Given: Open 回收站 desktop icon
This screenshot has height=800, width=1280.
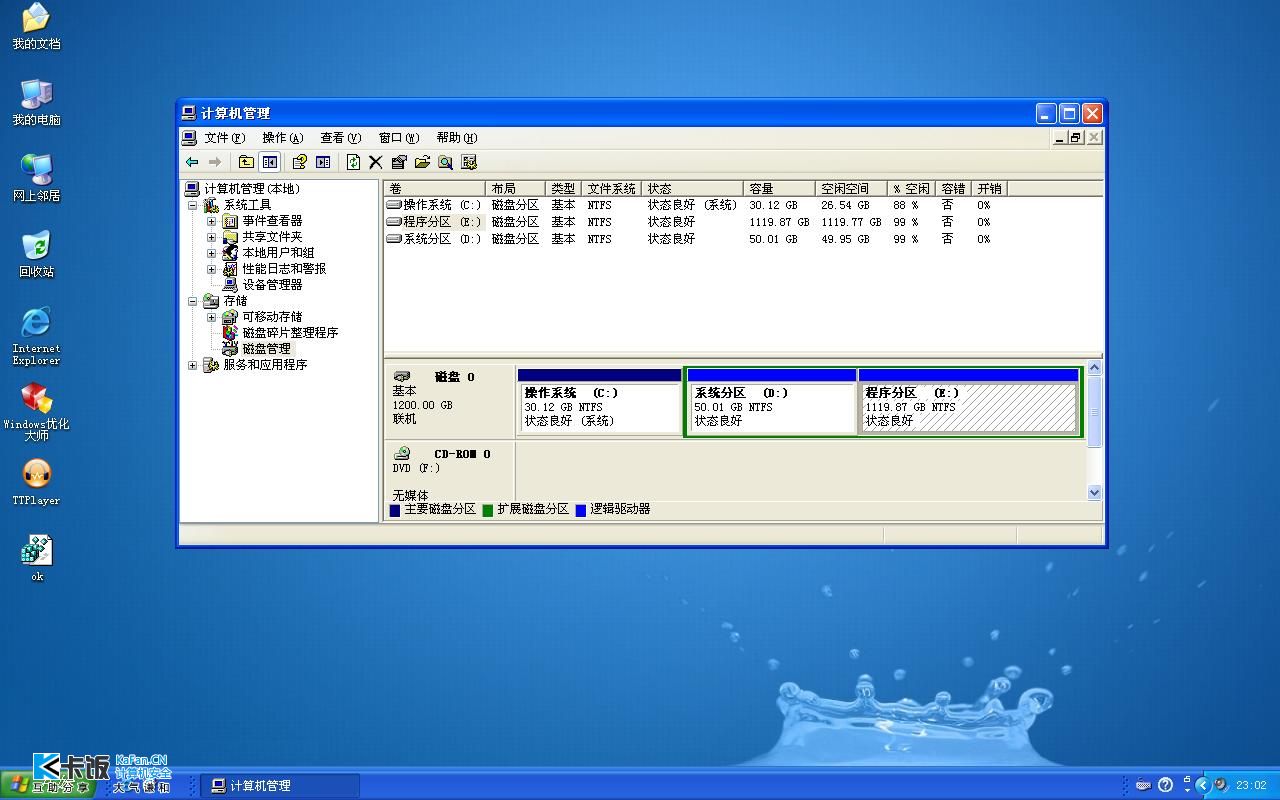Looking at the screenshot, I should 36,255.
